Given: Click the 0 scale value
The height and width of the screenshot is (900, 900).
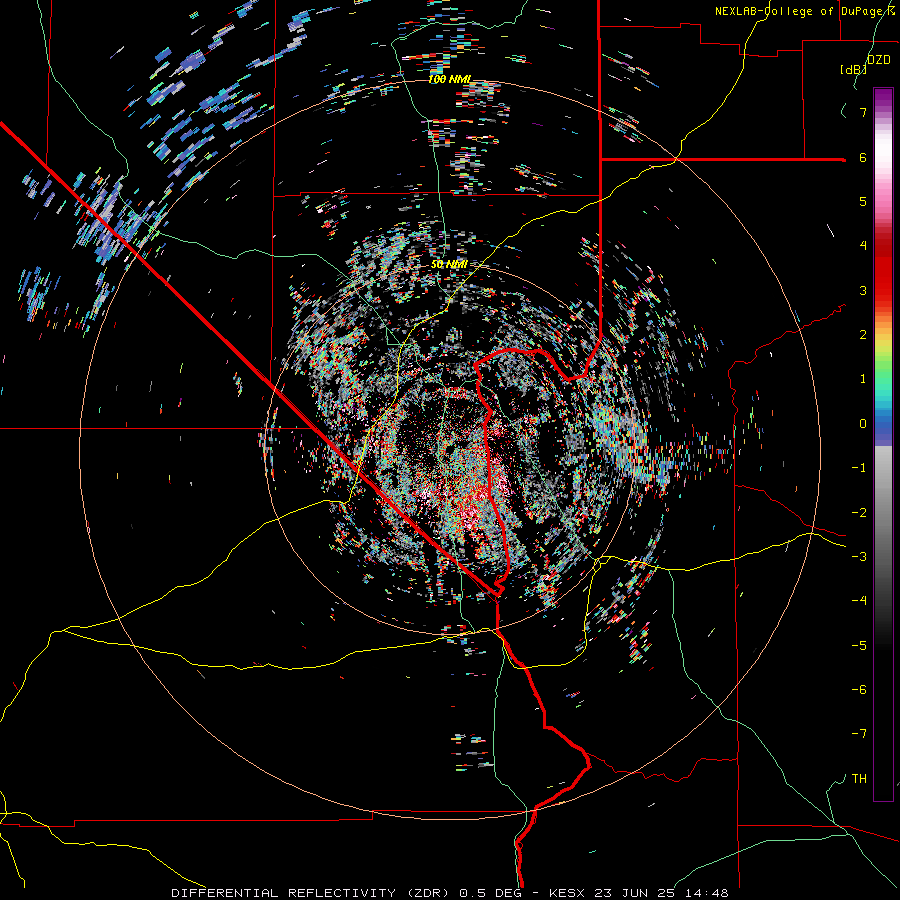Looking at the screenshot, I should pyautogui.click(x=863, y=424).
